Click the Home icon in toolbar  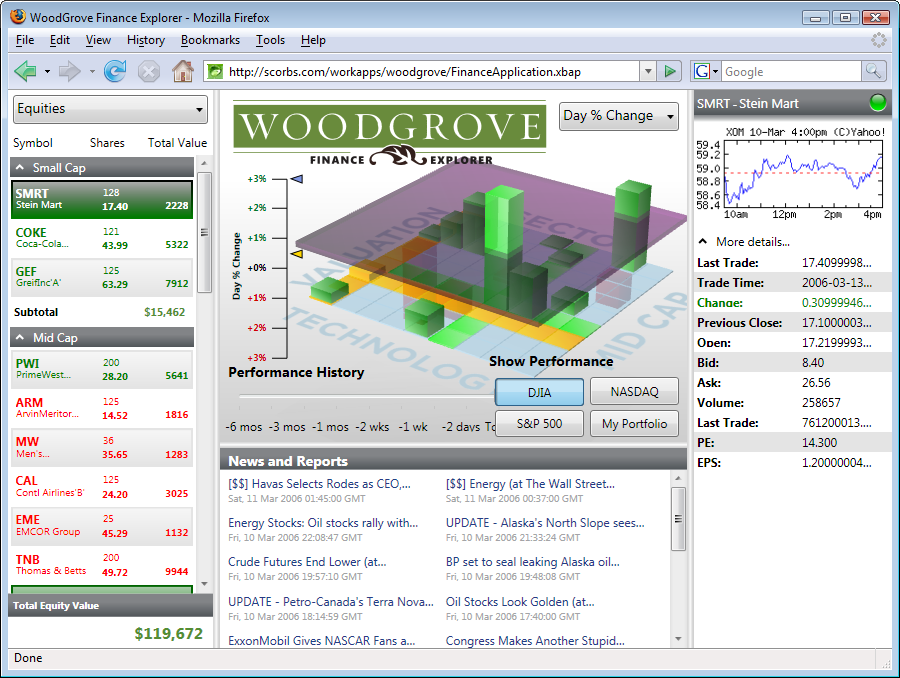(x=182, y=71)
